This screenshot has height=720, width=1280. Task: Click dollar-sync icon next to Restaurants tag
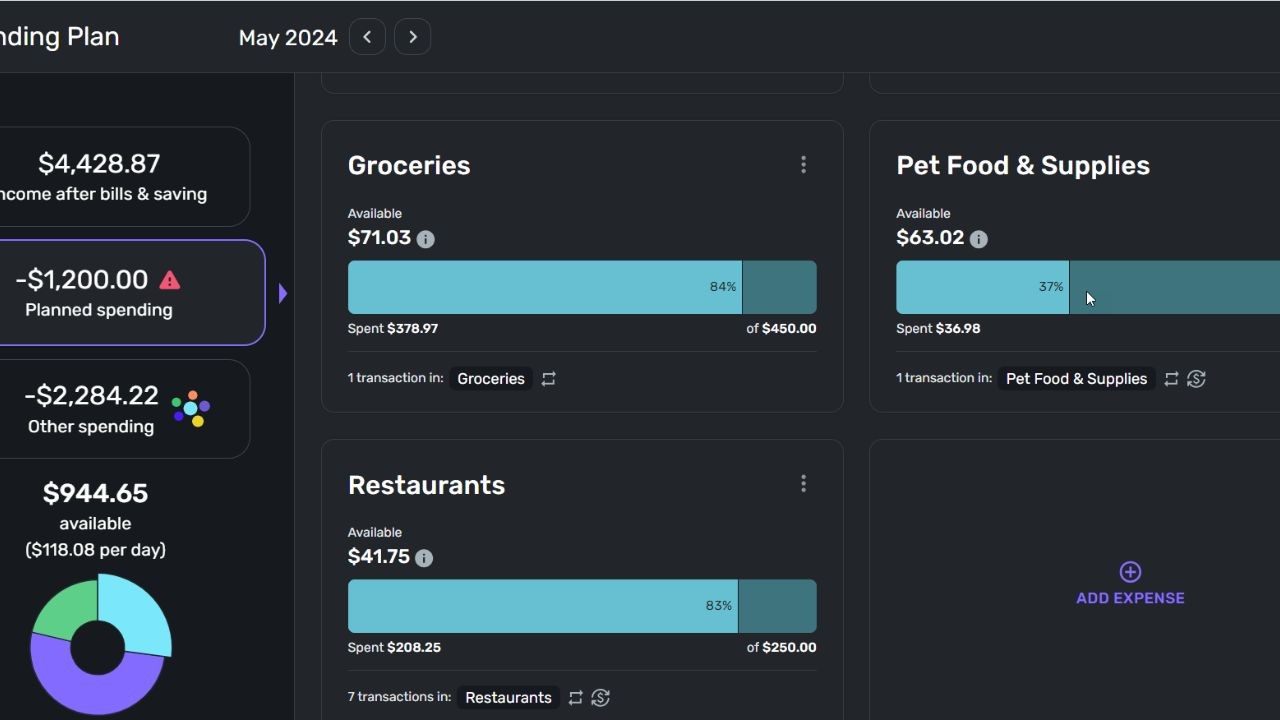[600, 698]
